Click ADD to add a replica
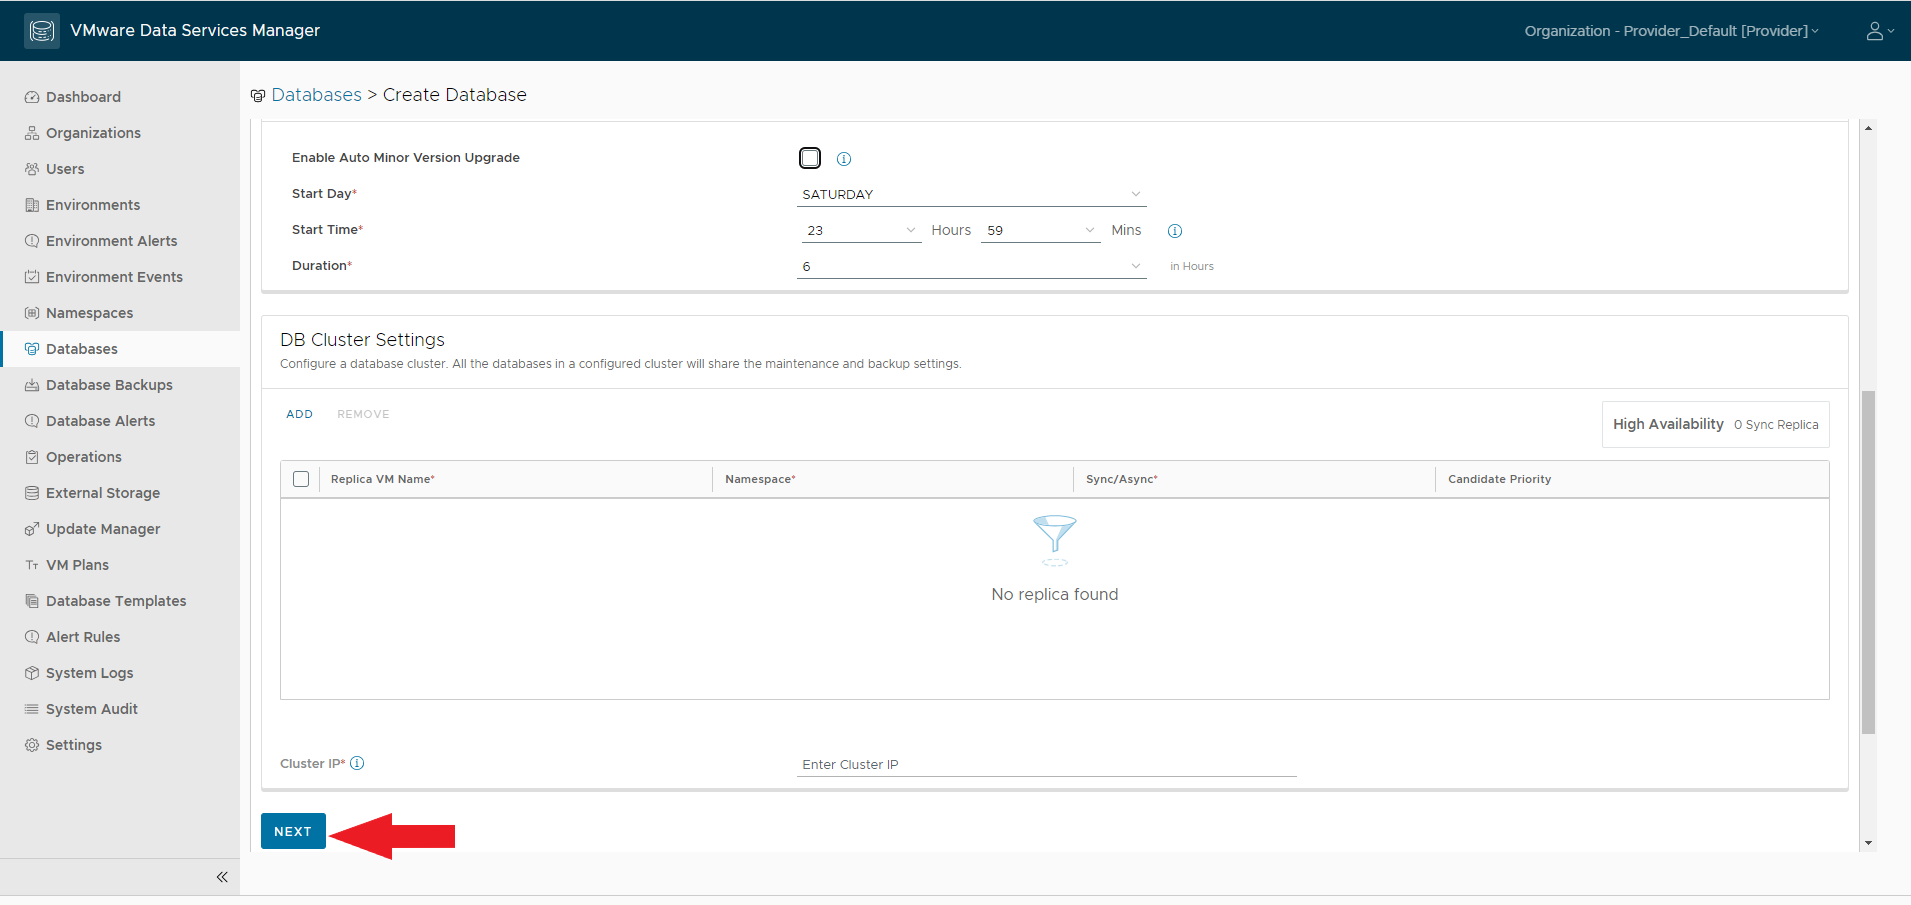1911x905 pixels. pos(299,414)
